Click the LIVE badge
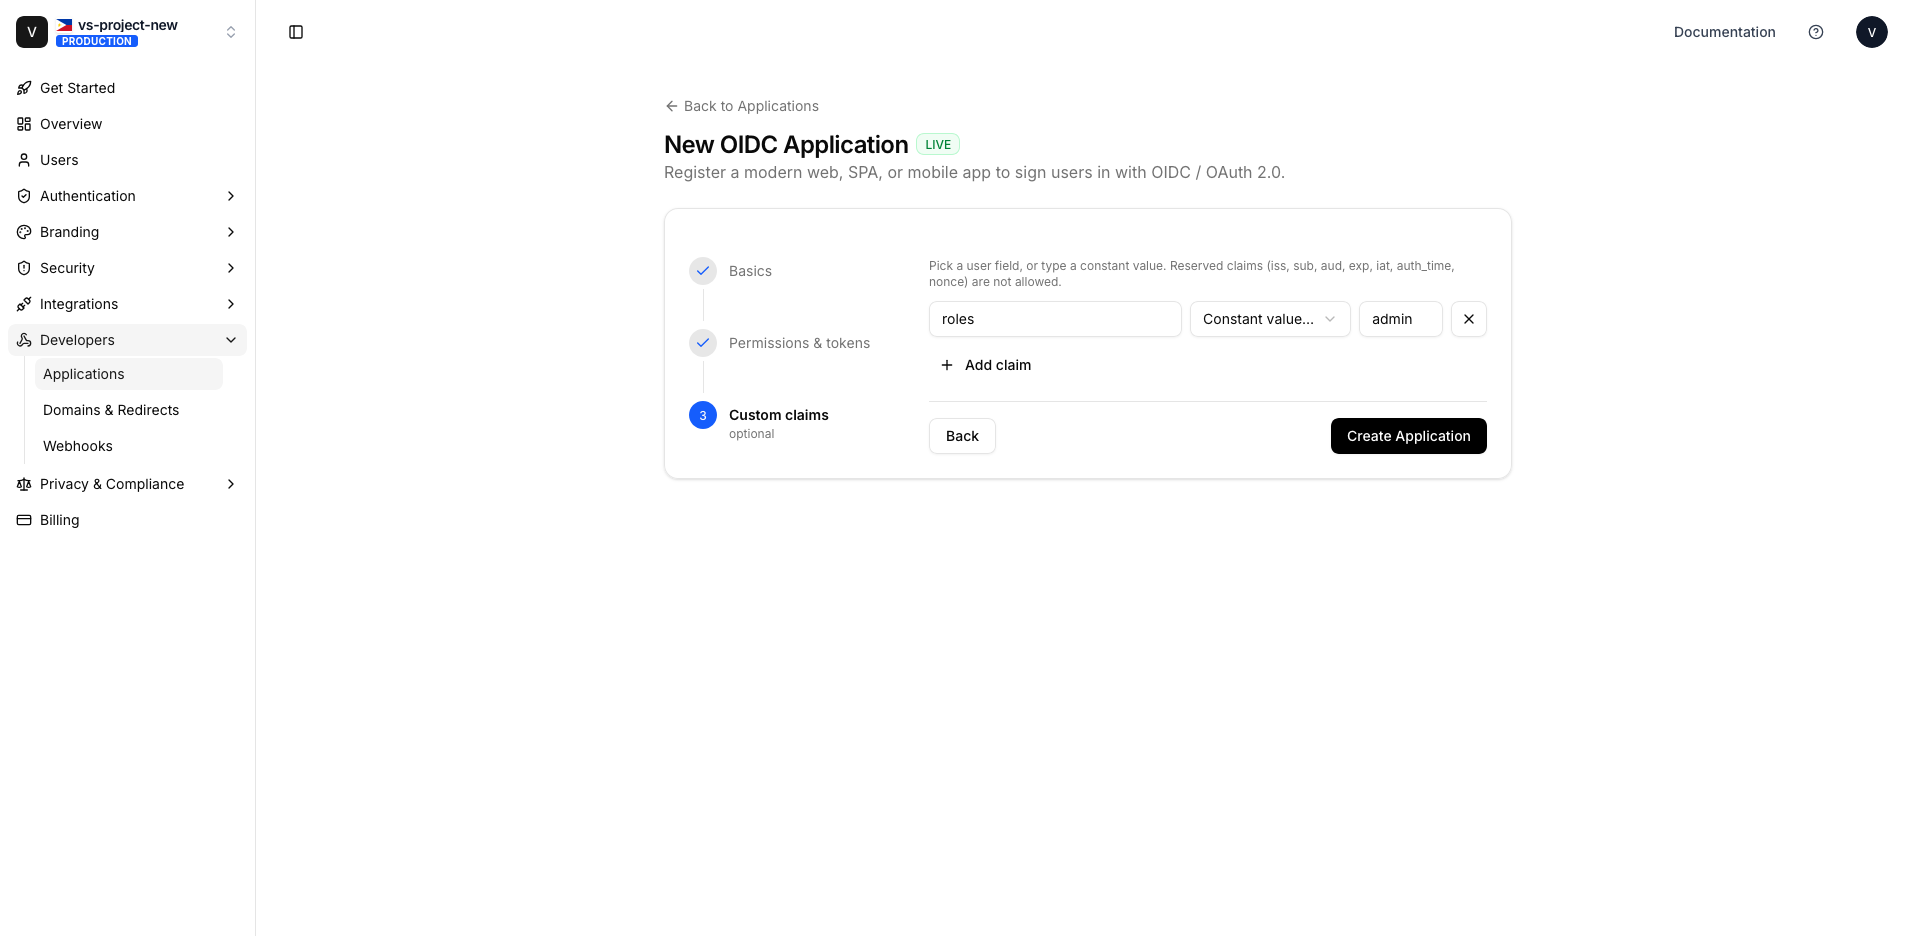Viewport: 1918px width, 936px height. pyautogui.click(x=938, y=145)
